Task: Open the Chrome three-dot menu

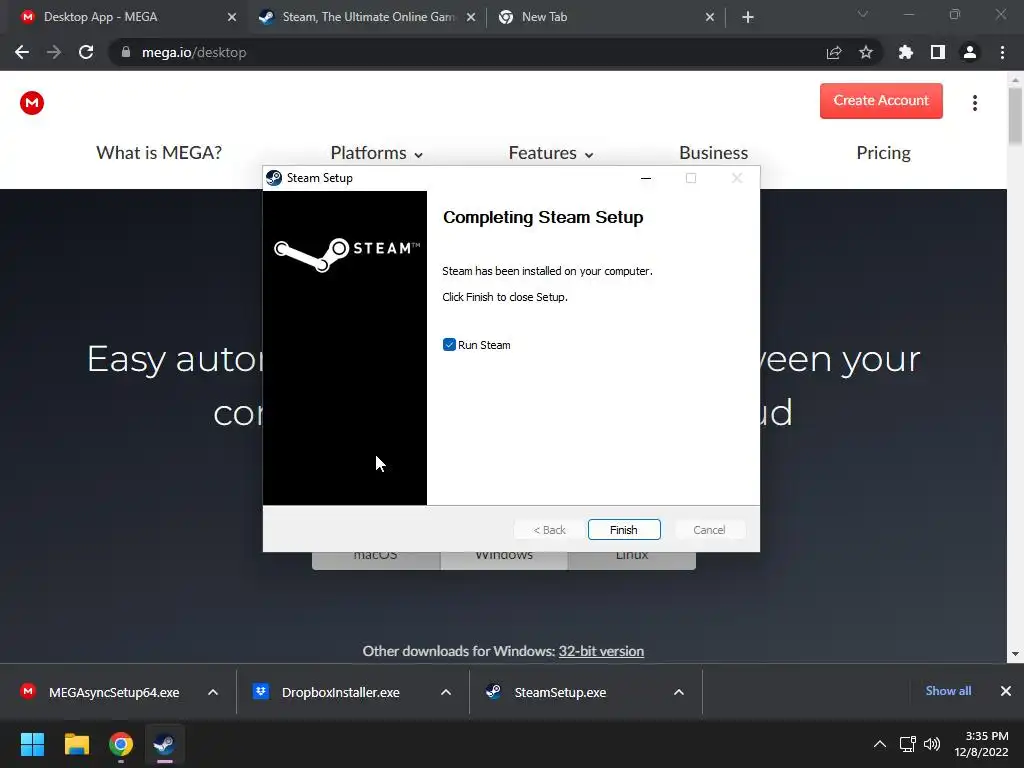Action: pos(1002,52)
